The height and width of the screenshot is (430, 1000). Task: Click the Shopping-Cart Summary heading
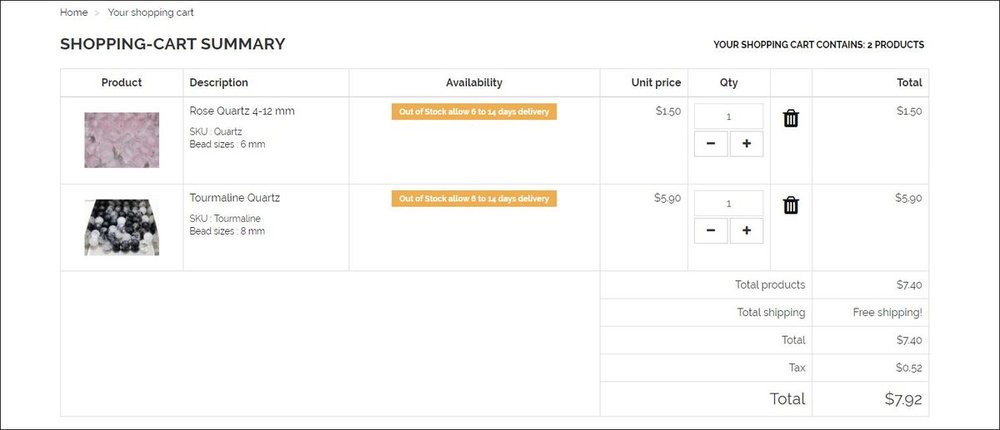click(173, 44)
